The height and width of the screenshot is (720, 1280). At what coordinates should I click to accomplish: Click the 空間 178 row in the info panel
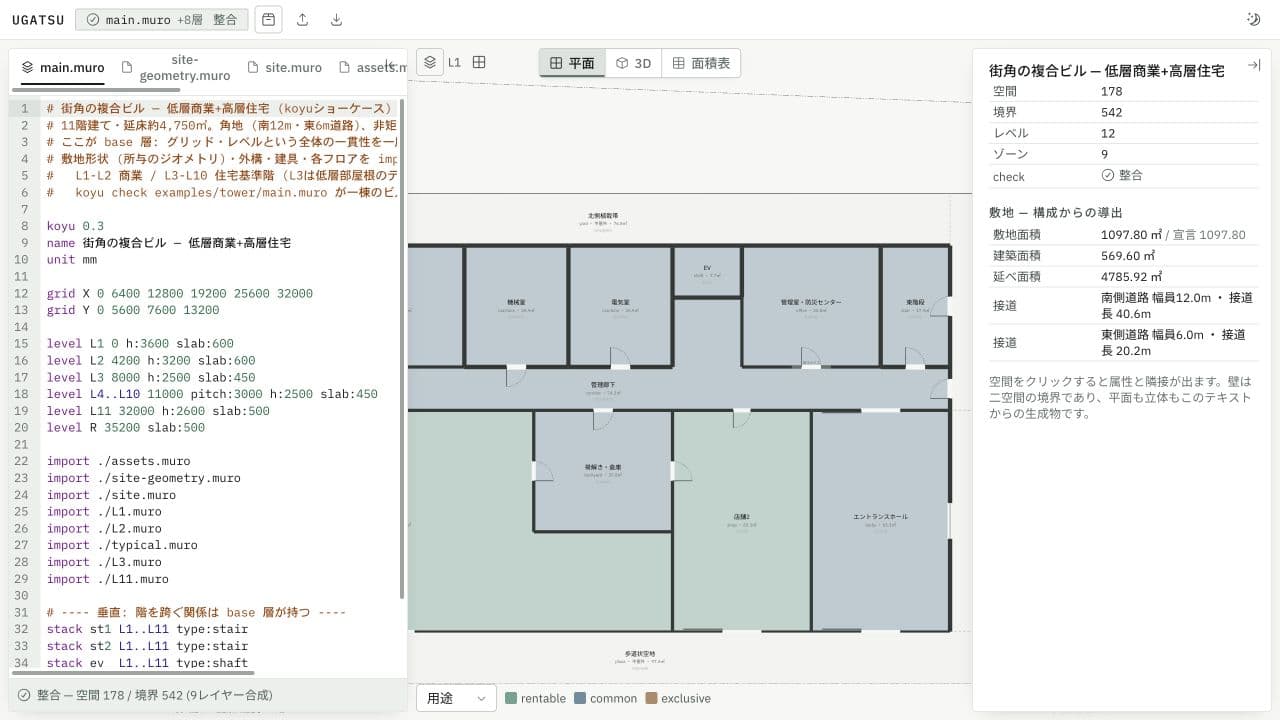(1125, 91)
